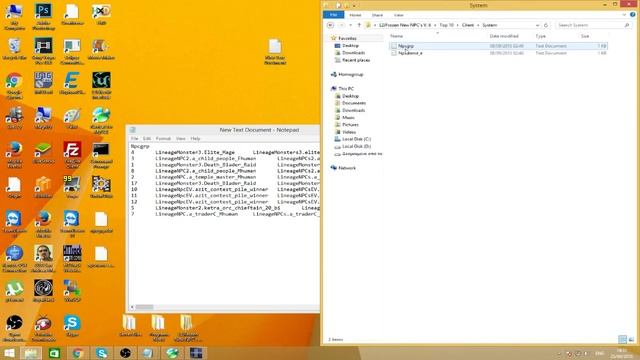Sort files by Type column header
The height and width of the screenshot is (360, 640).
click(x=540, y=36)
